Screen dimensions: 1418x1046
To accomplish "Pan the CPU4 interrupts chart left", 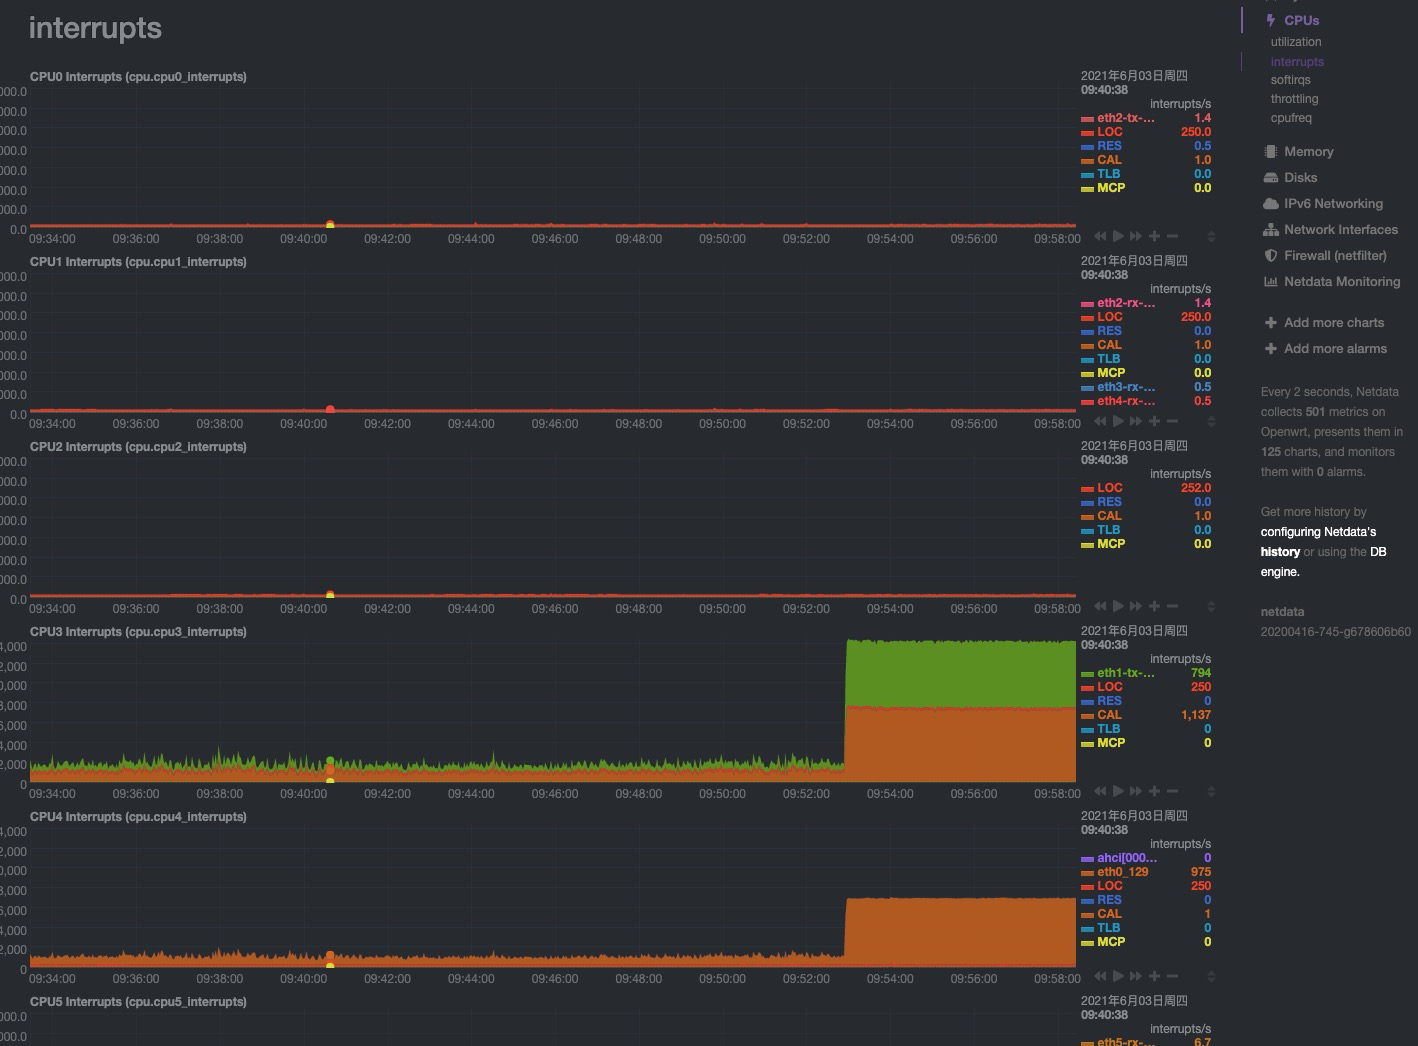I will (x=1100, y=976).
